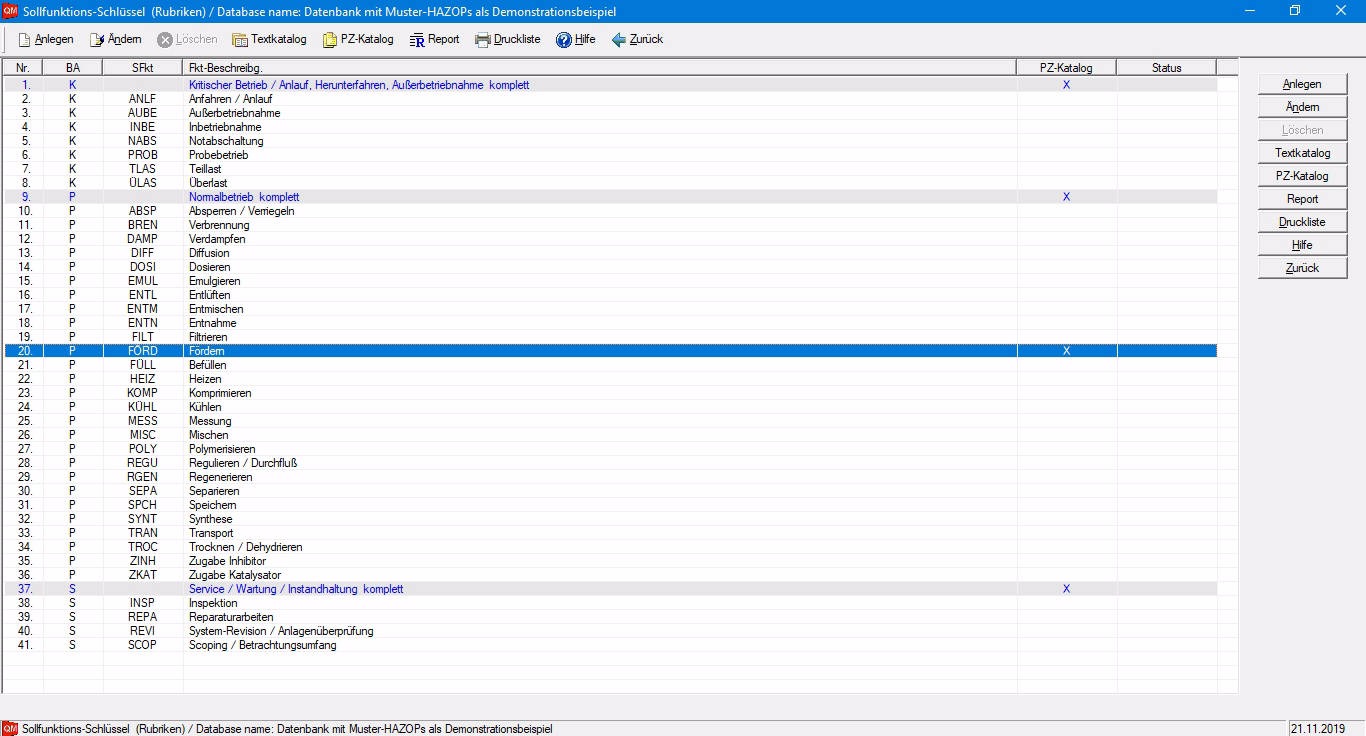Select the 'Regulieren / Durchfluß' row
This screenshot has width=1366, height=736.
610,463
